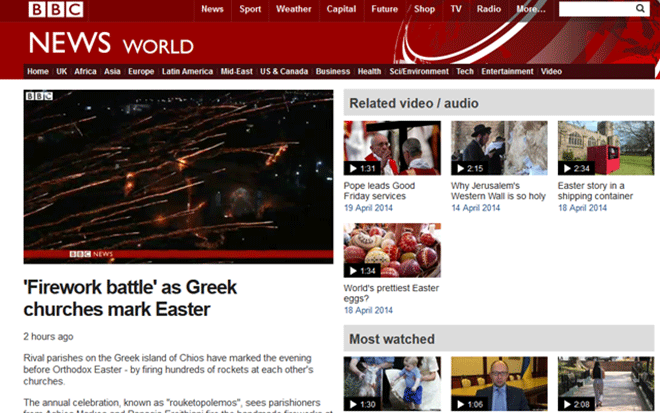The height and width of the screenshot is (413, 660).
Task: Play the World's prettiest Easter eggs video
Action: point(392,250)
